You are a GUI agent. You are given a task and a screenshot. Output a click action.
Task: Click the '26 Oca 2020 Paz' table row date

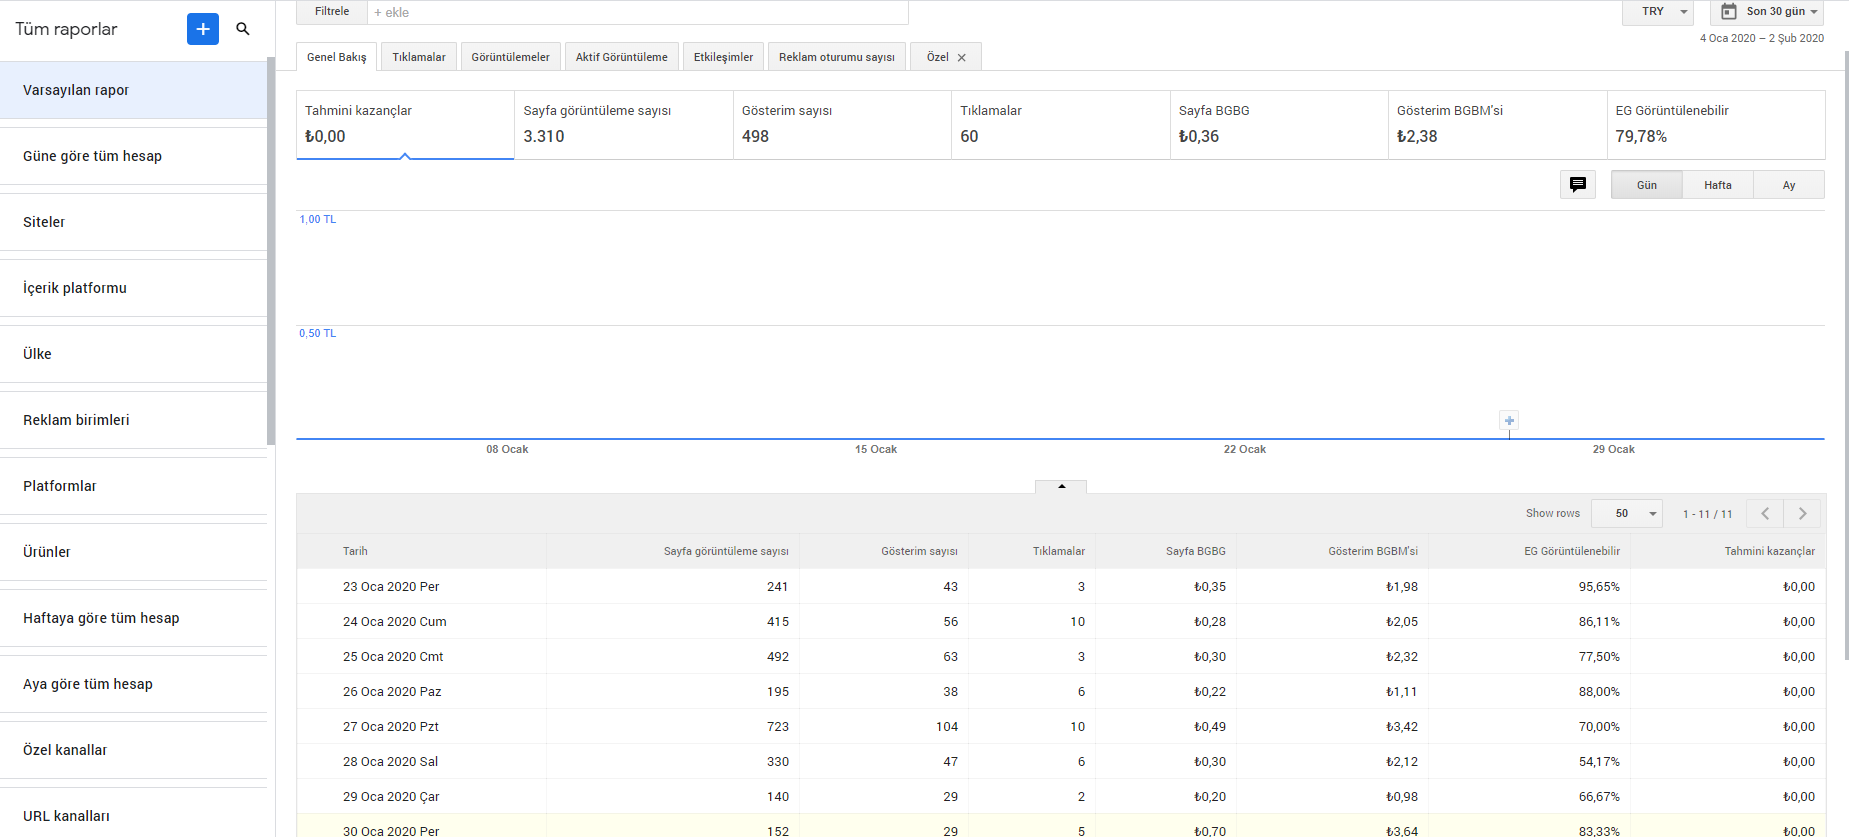click(392, 692)
